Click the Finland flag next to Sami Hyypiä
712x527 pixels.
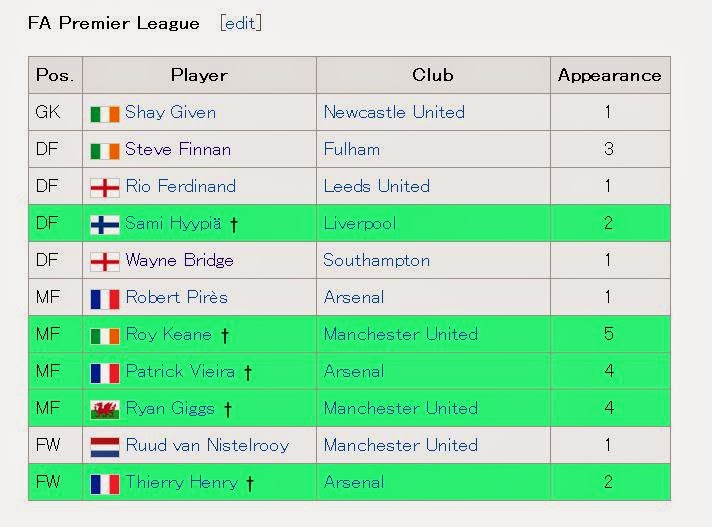pos(105,225)
